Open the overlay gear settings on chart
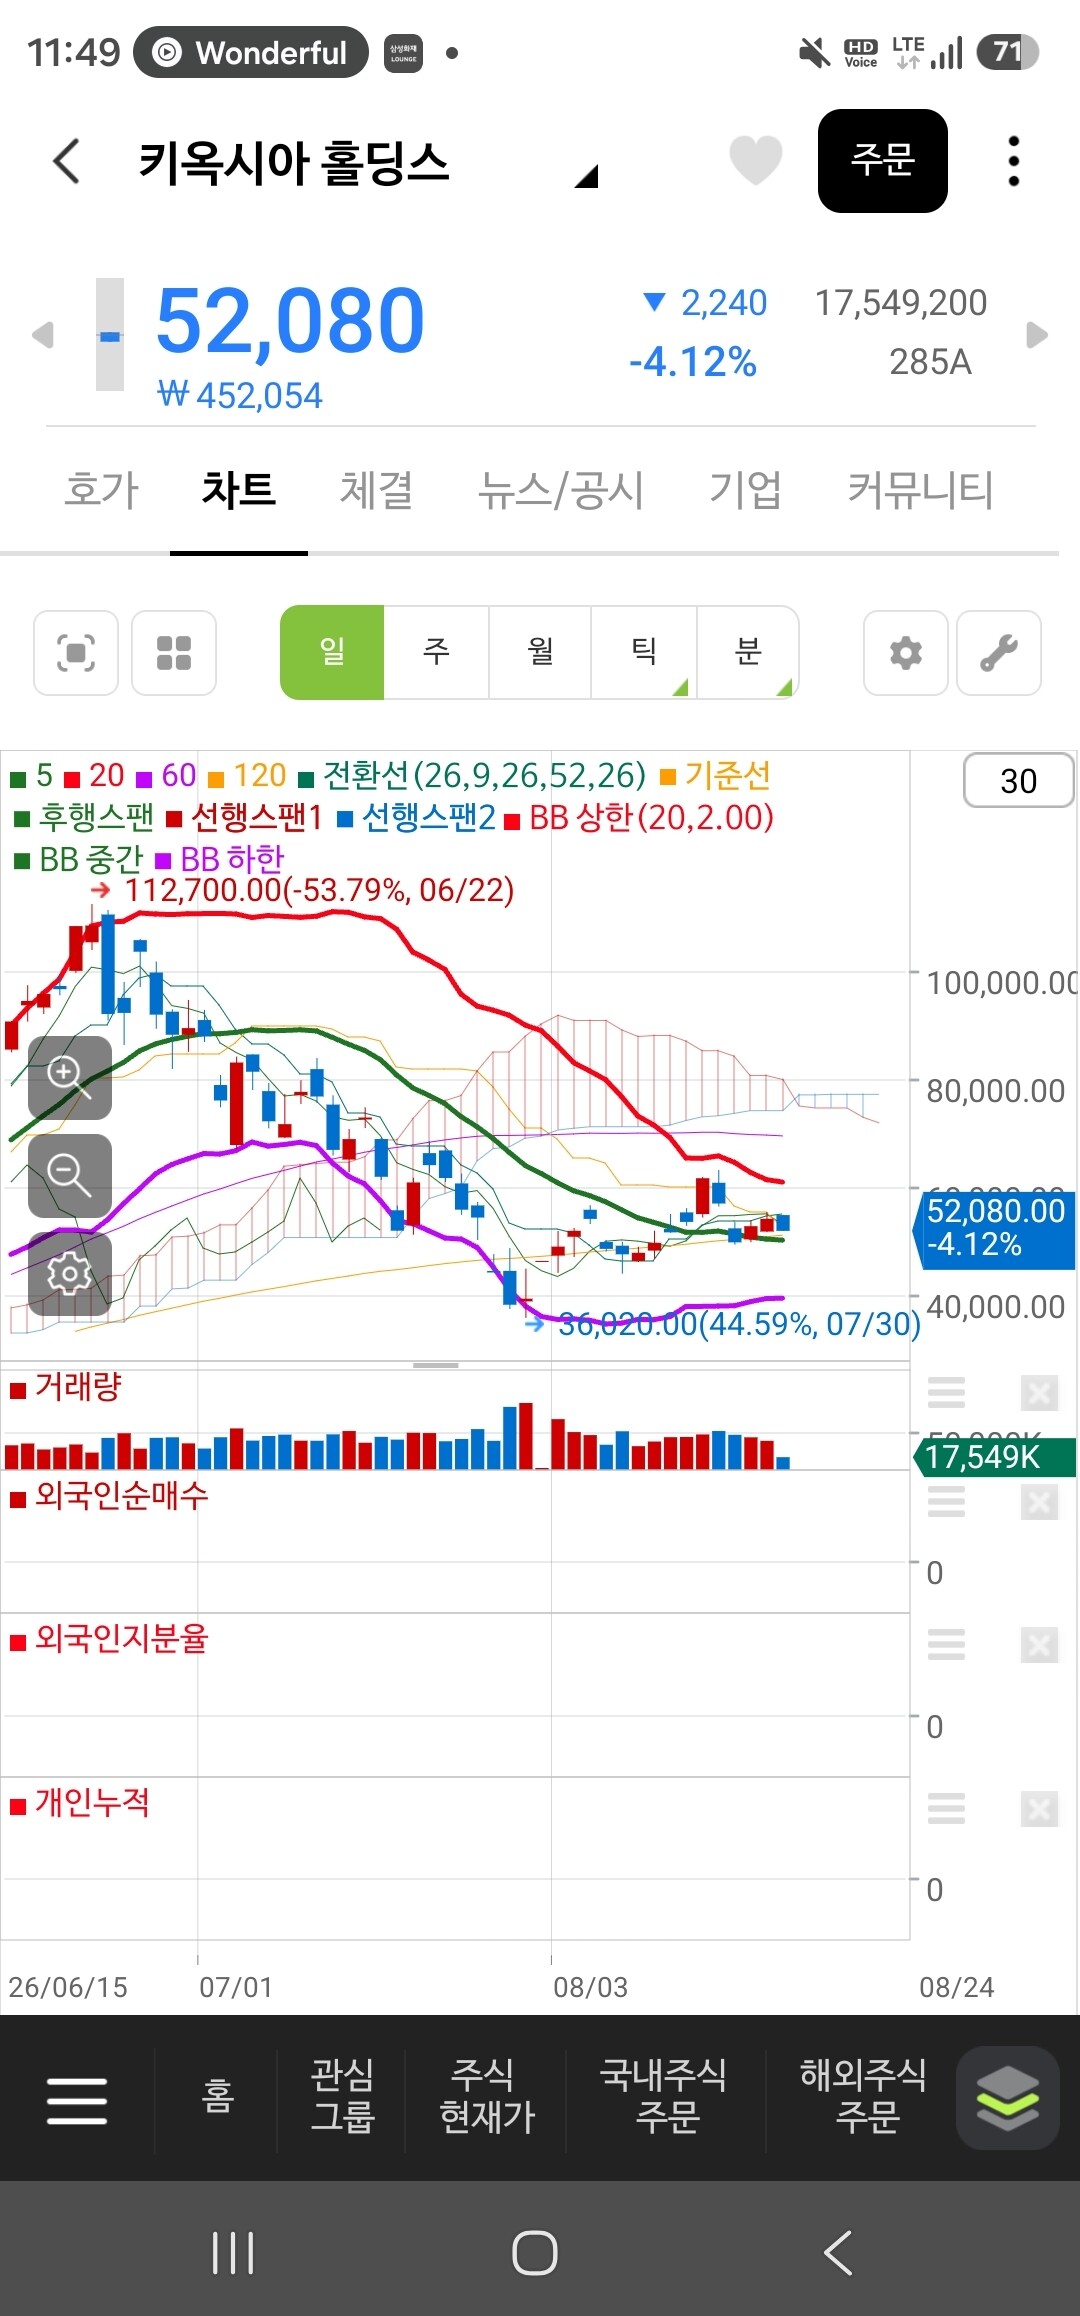This screenshot has width=1080, height=2316. 70,1273
